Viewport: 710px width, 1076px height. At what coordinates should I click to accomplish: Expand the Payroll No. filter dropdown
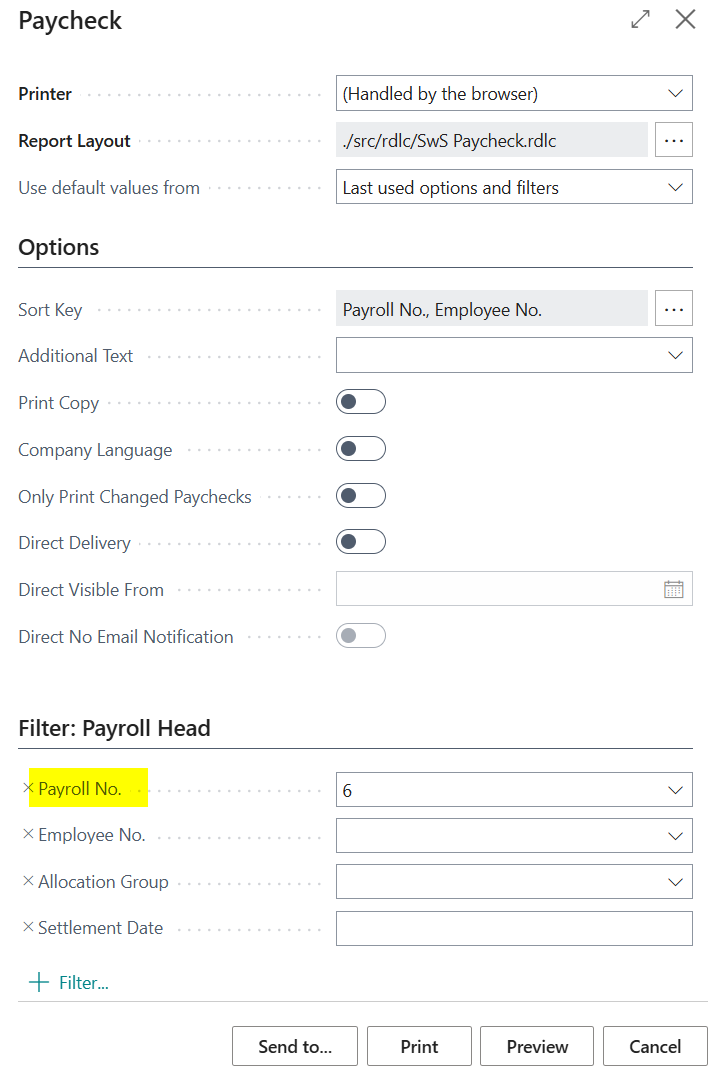674,790
